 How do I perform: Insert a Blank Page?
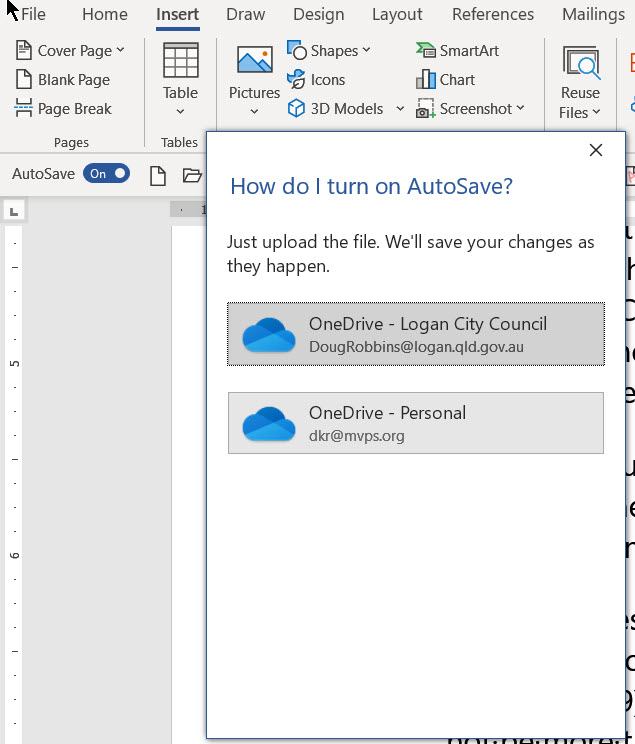point(63,80)
